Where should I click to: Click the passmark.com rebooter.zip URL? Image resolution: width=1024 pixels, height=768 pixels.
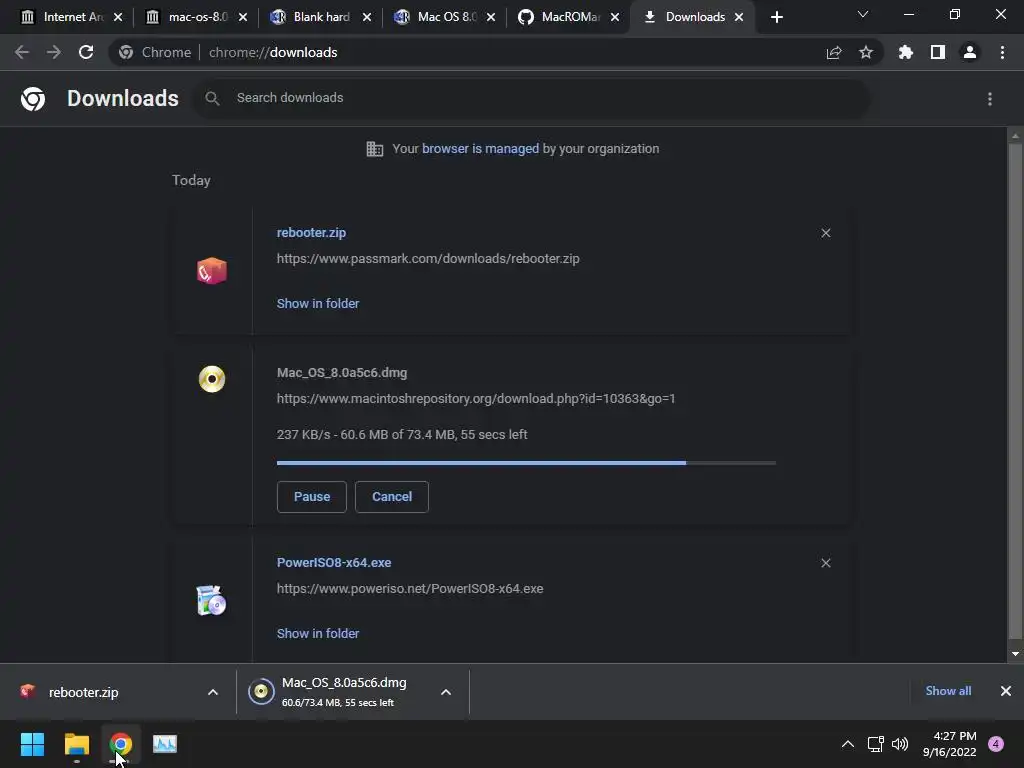(x=428, y=259)
